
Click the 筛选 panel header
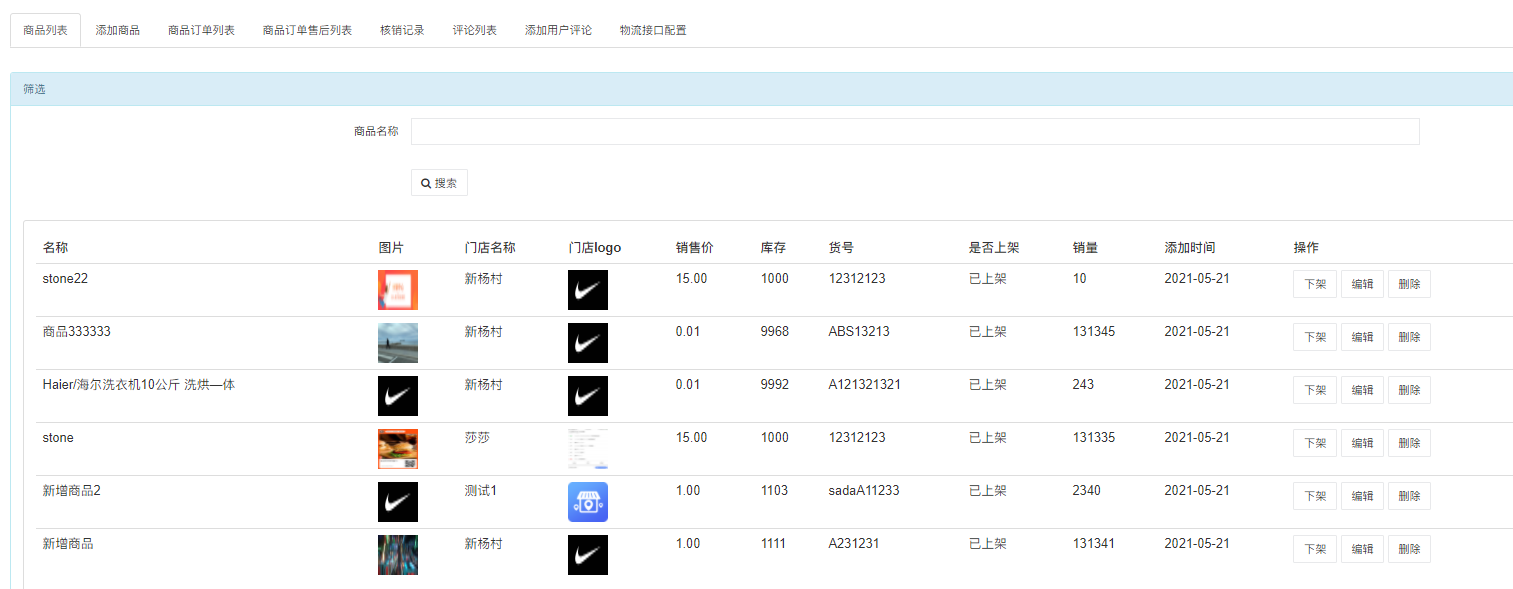[761, 89]
